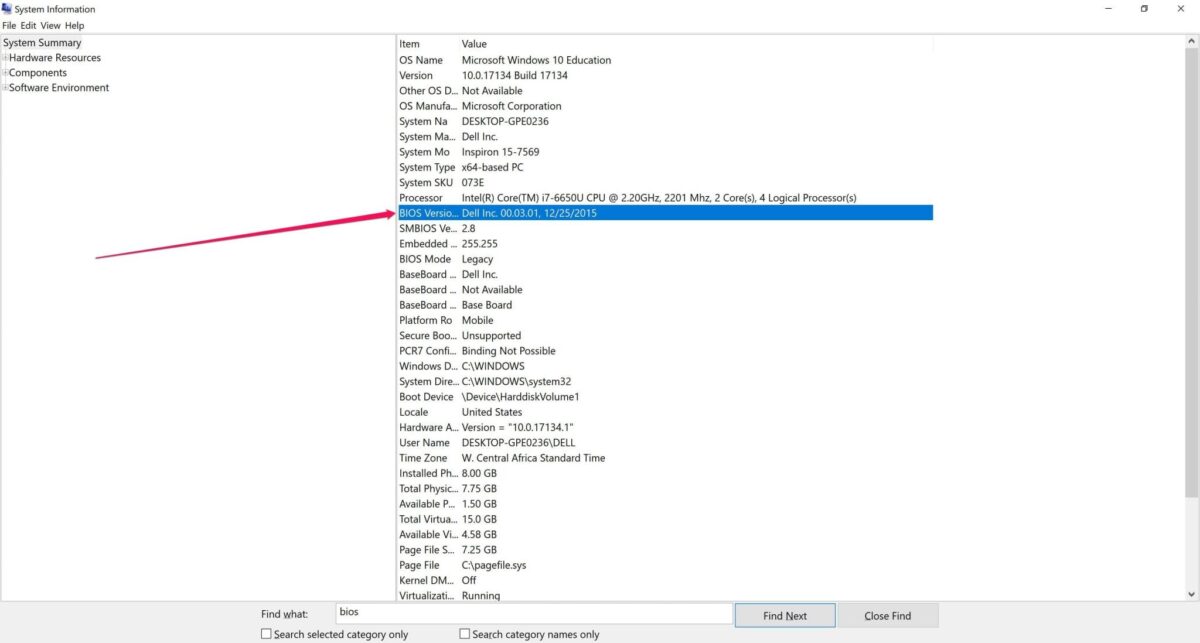The width and height of the screenshot is (1200, 643).
Task: Open the File menu
Action: click(x=9, y=25)
